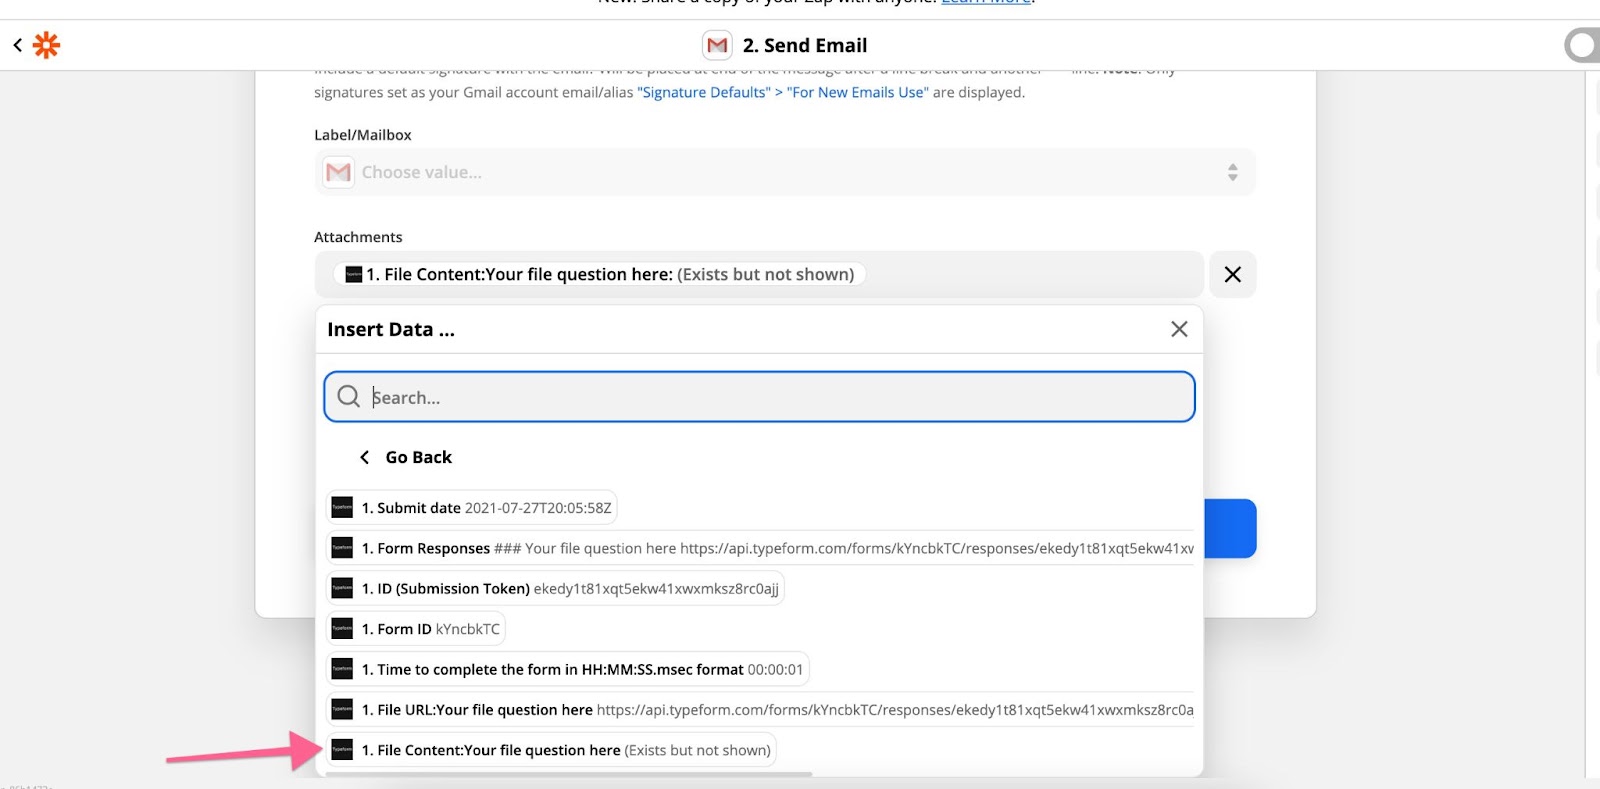Image resolution: width=1600 pixels, height=789 pixels.
Task: Insert Form ID kYncbkTC field
Action: pyautogui.click(x=416, y=629)
